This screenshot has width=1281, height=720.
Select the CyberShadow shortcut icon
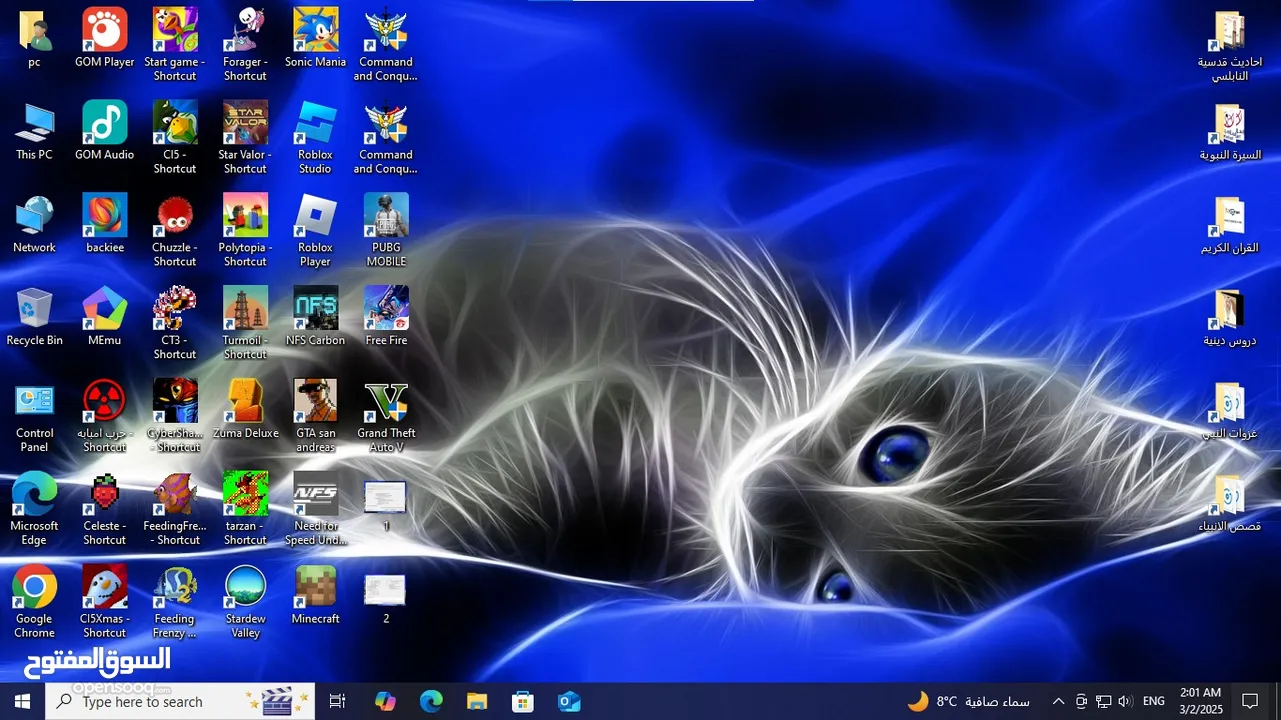[174, 418]
